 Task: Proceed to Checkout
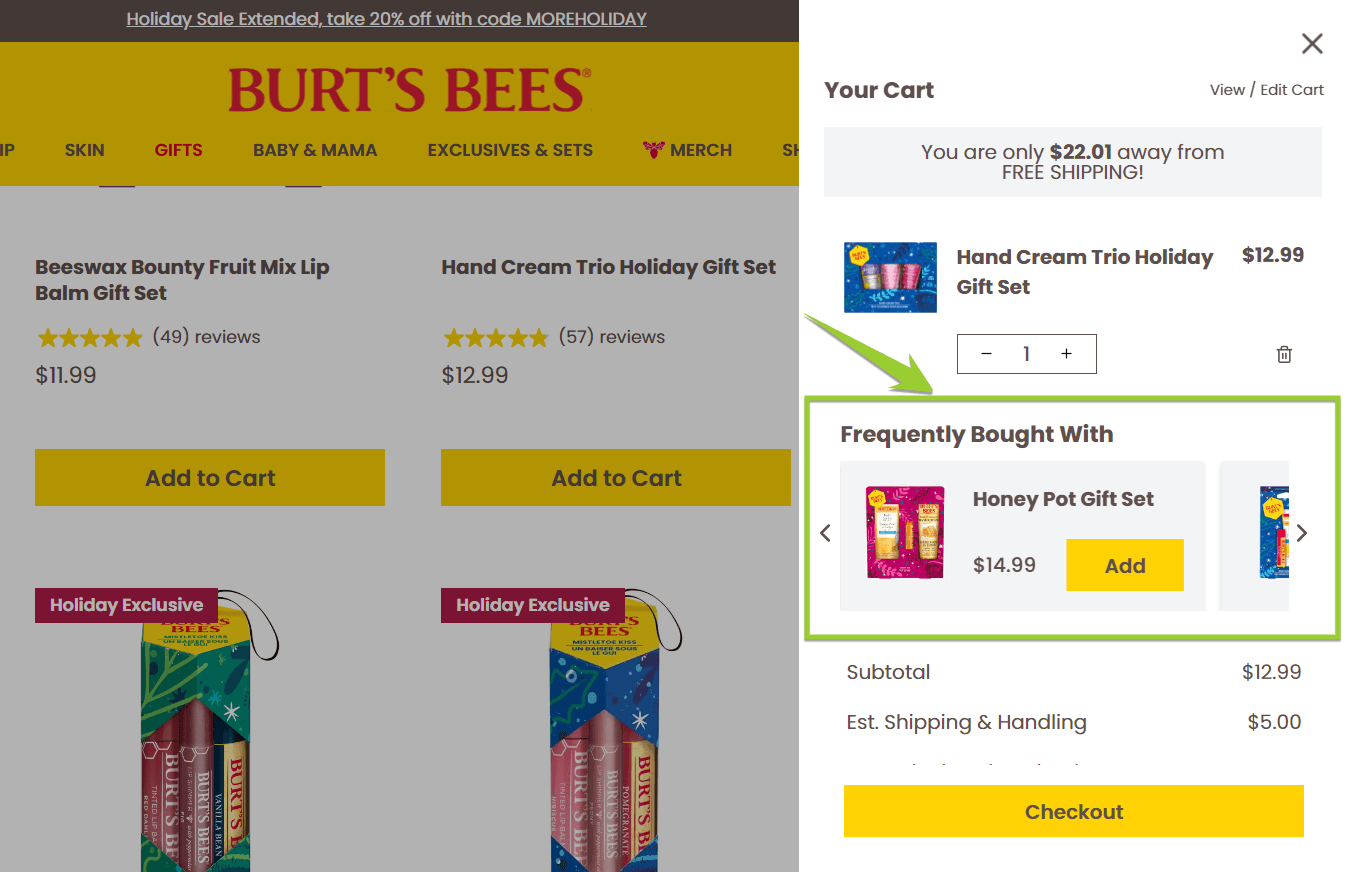point(1073,811)
